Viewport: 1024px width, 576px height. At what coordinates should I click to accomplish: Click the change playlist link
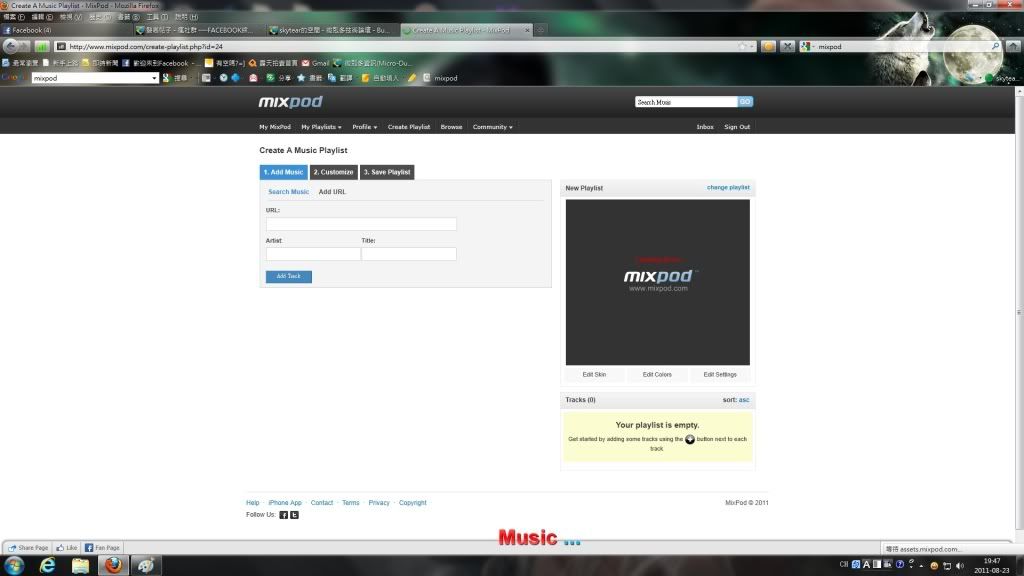tap(728, 187)
